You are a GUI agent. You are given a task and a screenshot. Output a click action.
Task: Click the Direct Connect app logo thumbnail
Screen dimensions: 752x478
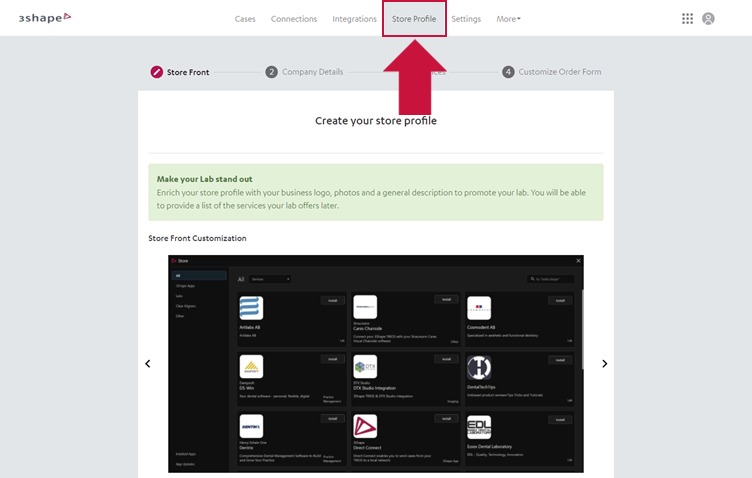(365, 426)
